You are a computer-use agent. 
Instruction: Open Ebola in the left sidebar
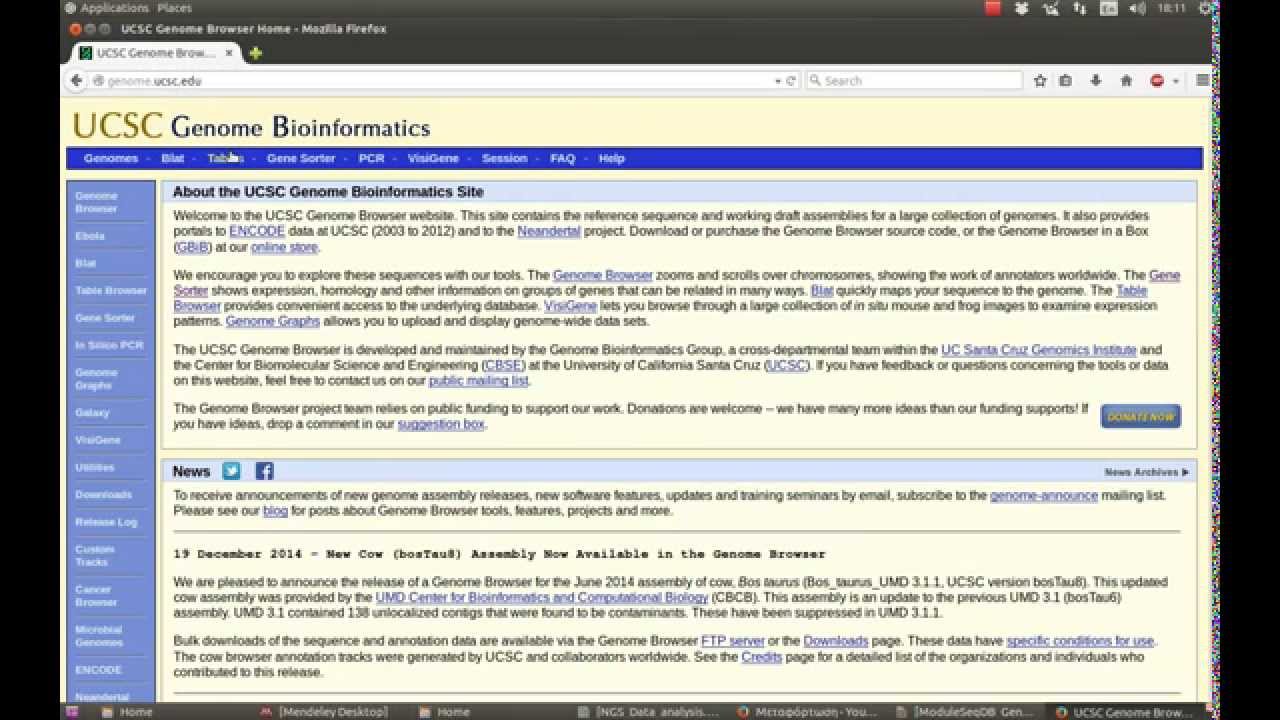[90, 236]
